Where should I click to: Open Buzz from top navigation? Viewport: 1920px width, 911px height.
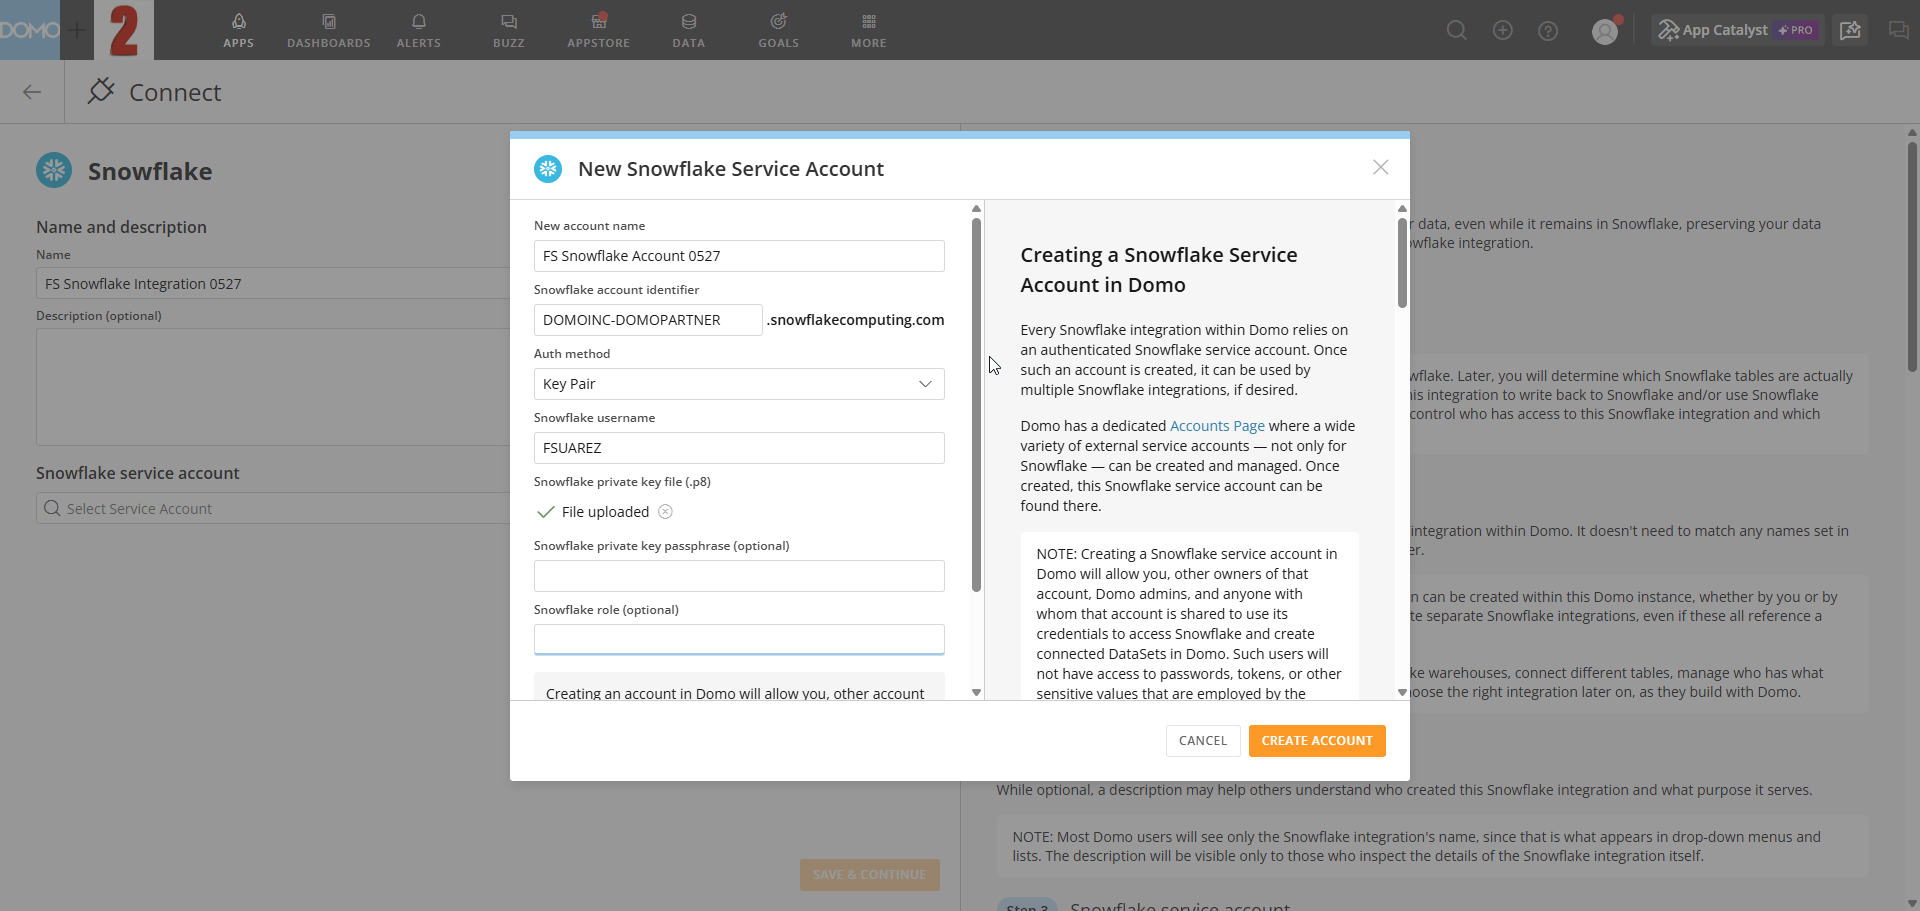pyautogui.click(x=508, y=30)
